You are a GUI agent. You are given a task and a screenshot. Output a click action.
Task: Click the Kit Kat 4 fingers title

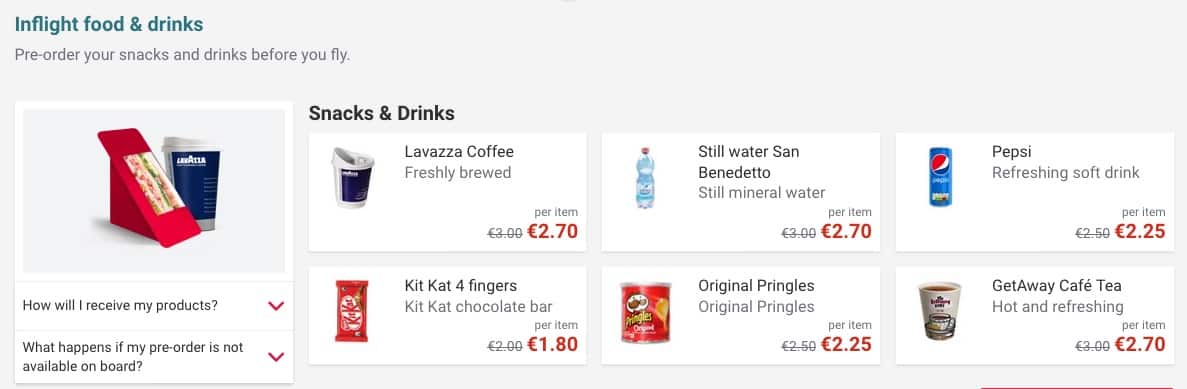(461, 286)
